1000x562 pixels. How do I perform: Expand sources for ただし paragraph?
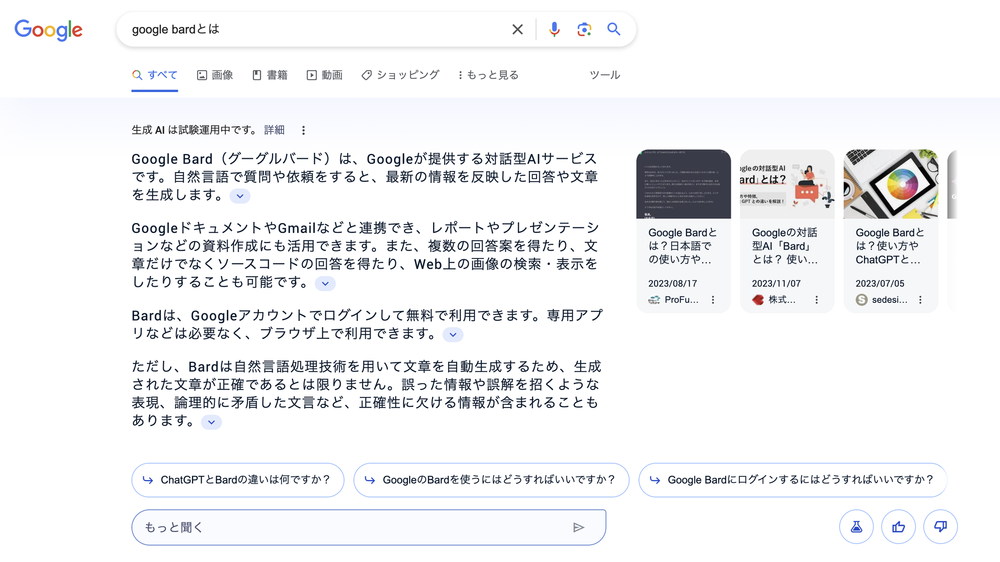[x=211, y=422]
